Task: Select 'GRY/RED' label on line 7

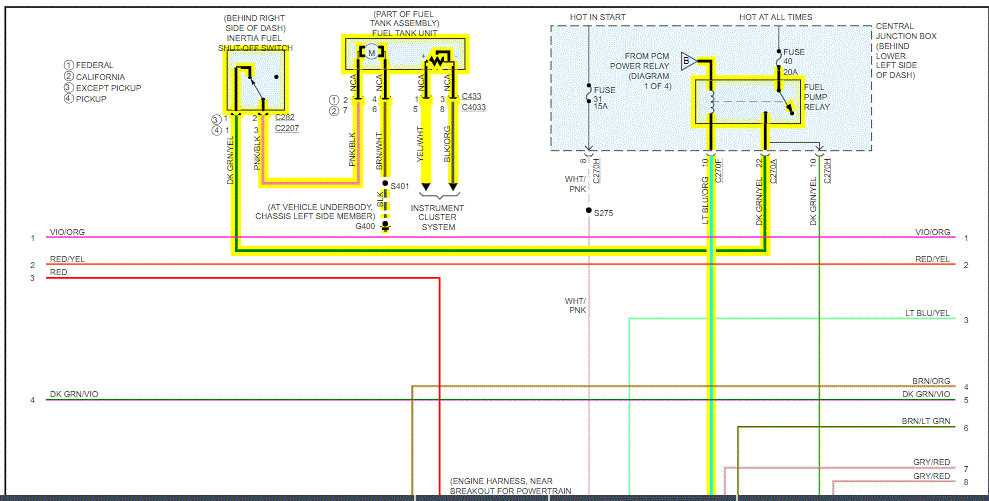Action: coord(932,463)
